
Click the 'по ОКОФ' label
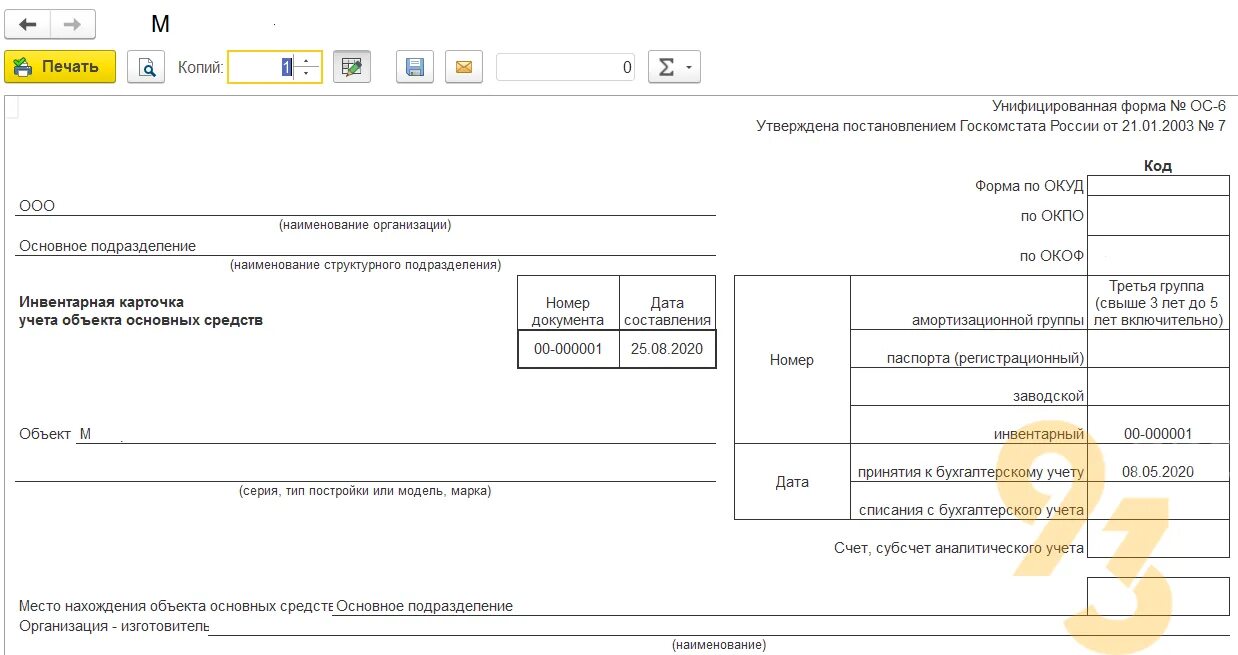point(1052,256)
